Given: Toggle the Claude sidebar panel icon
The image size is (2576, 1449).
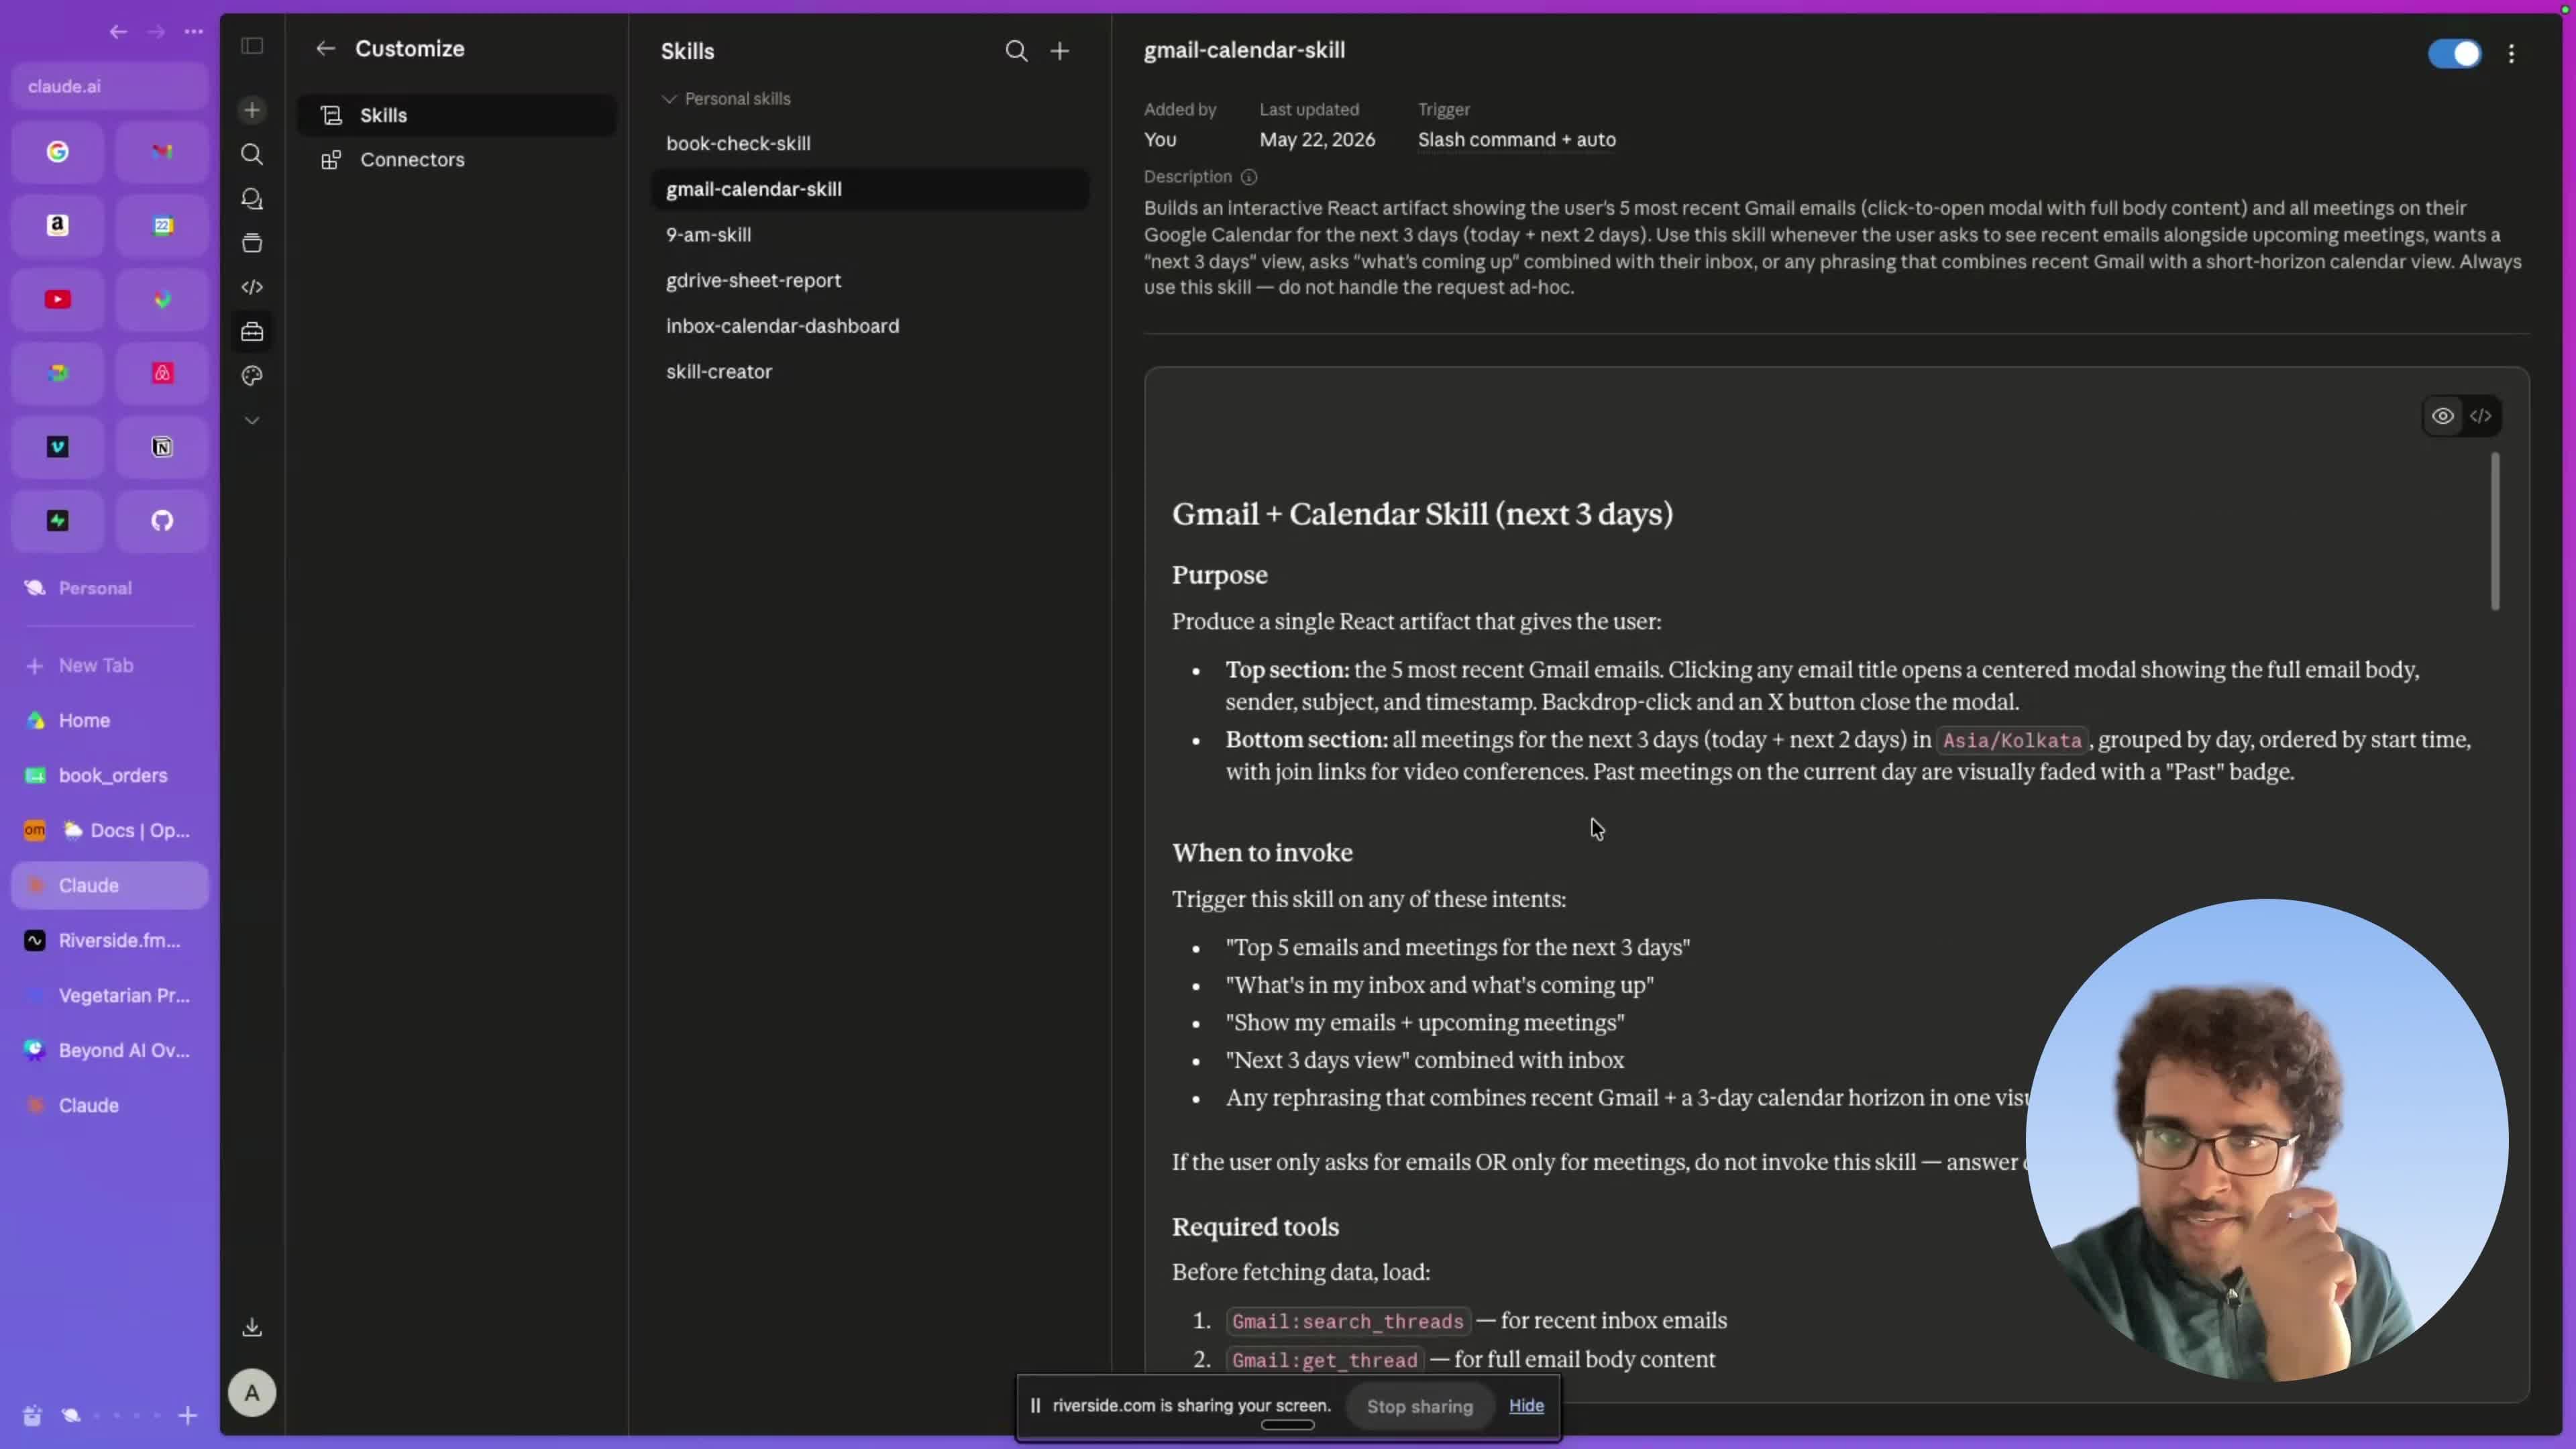Looking at the screenshot, I should [252, 46].
